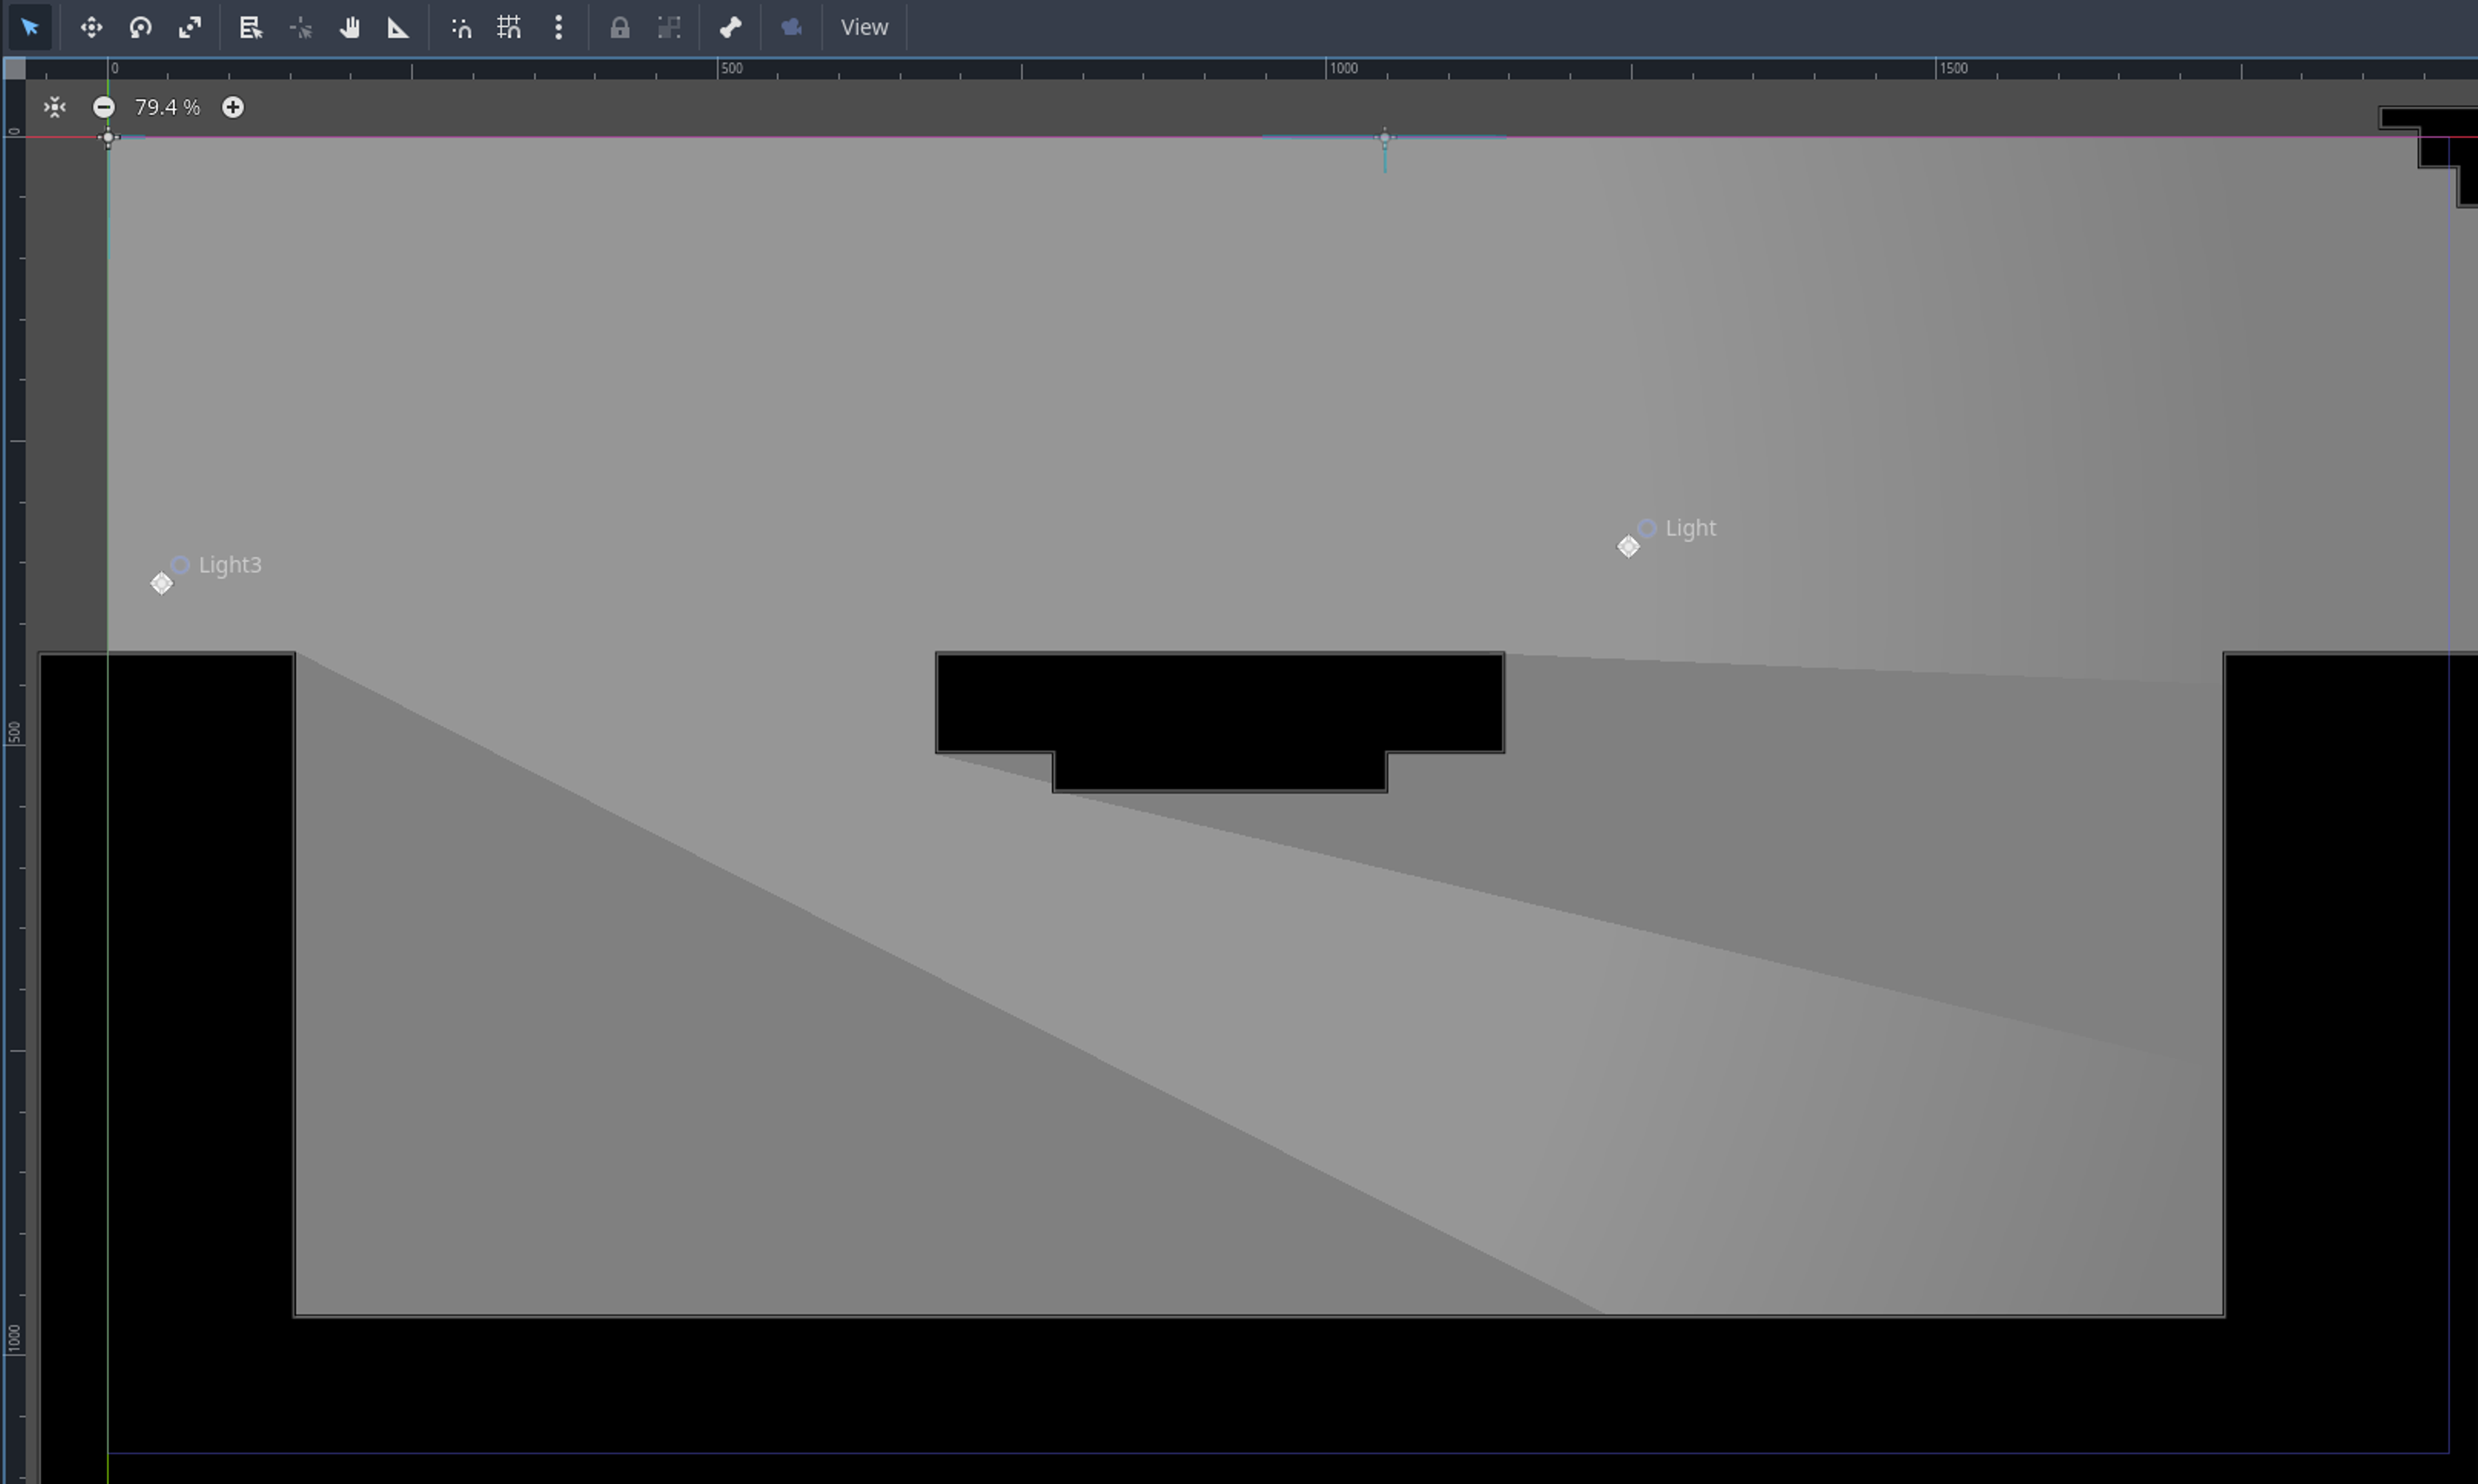Screen dimensions: 2478x1484
Task: Click the overflow/more options icon
Action: pos(558,26)
